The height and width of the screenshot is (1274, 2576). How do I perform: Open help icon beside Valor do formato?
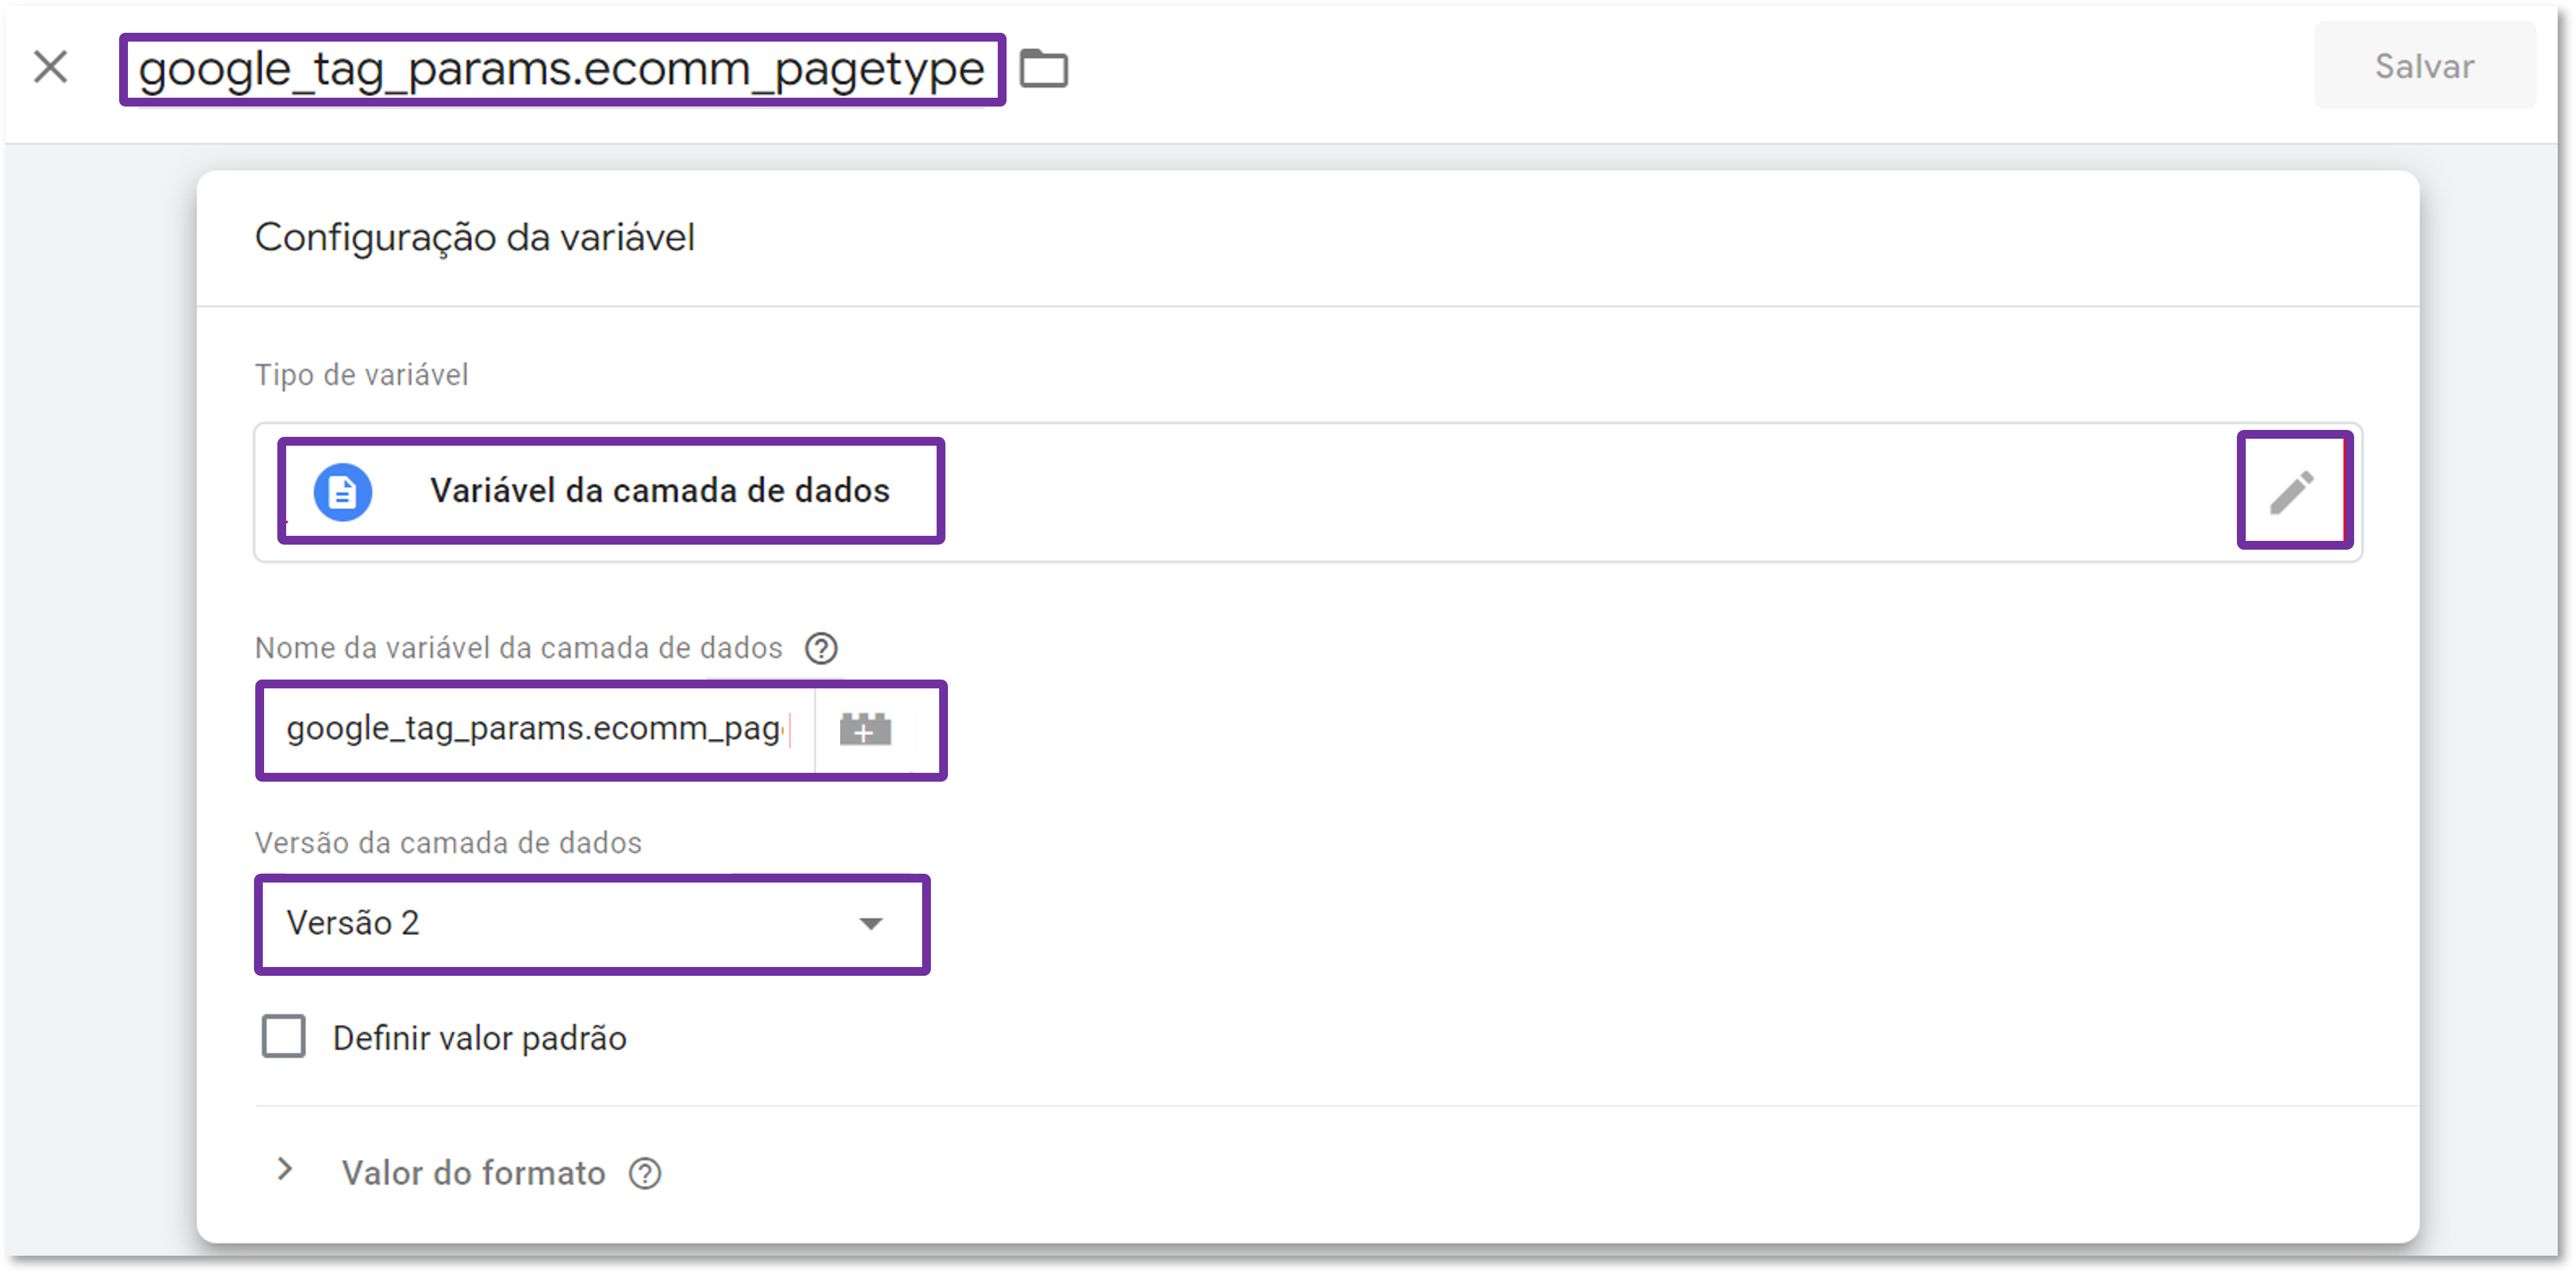(645, 1173)
